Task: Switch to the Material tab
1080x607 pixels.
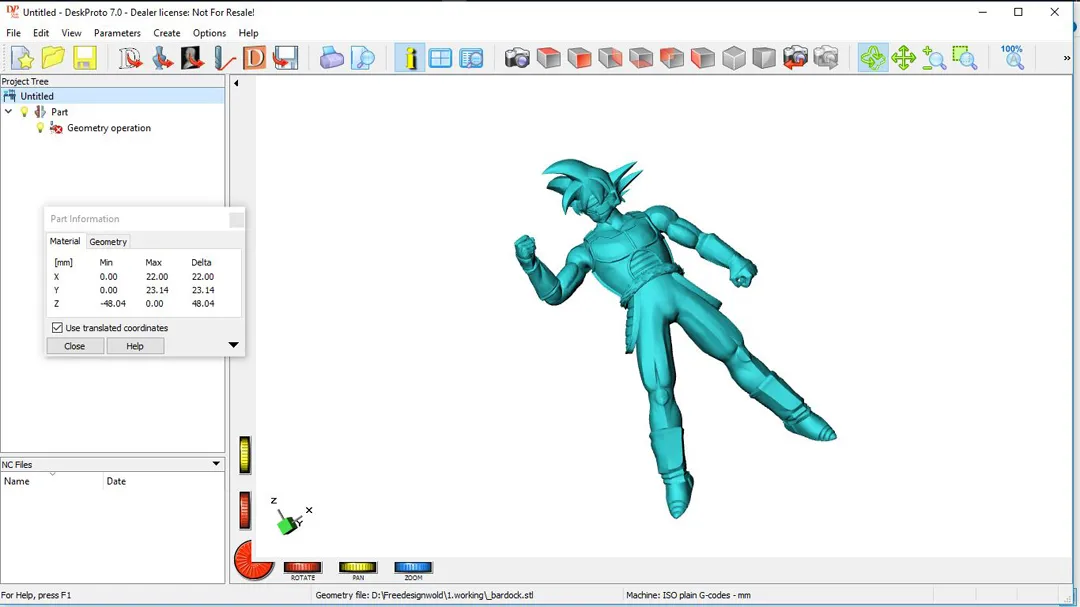Action: [65, 241]
